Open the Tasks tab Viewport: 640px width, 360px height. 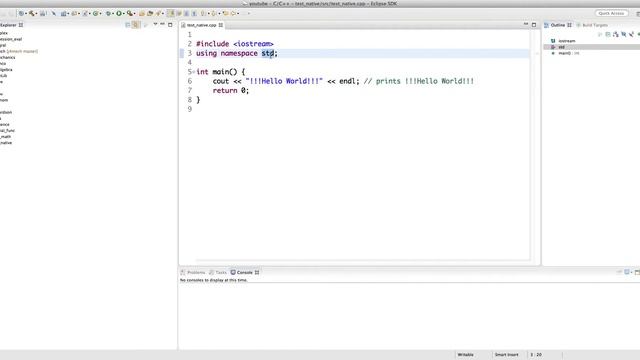(218, 272)
